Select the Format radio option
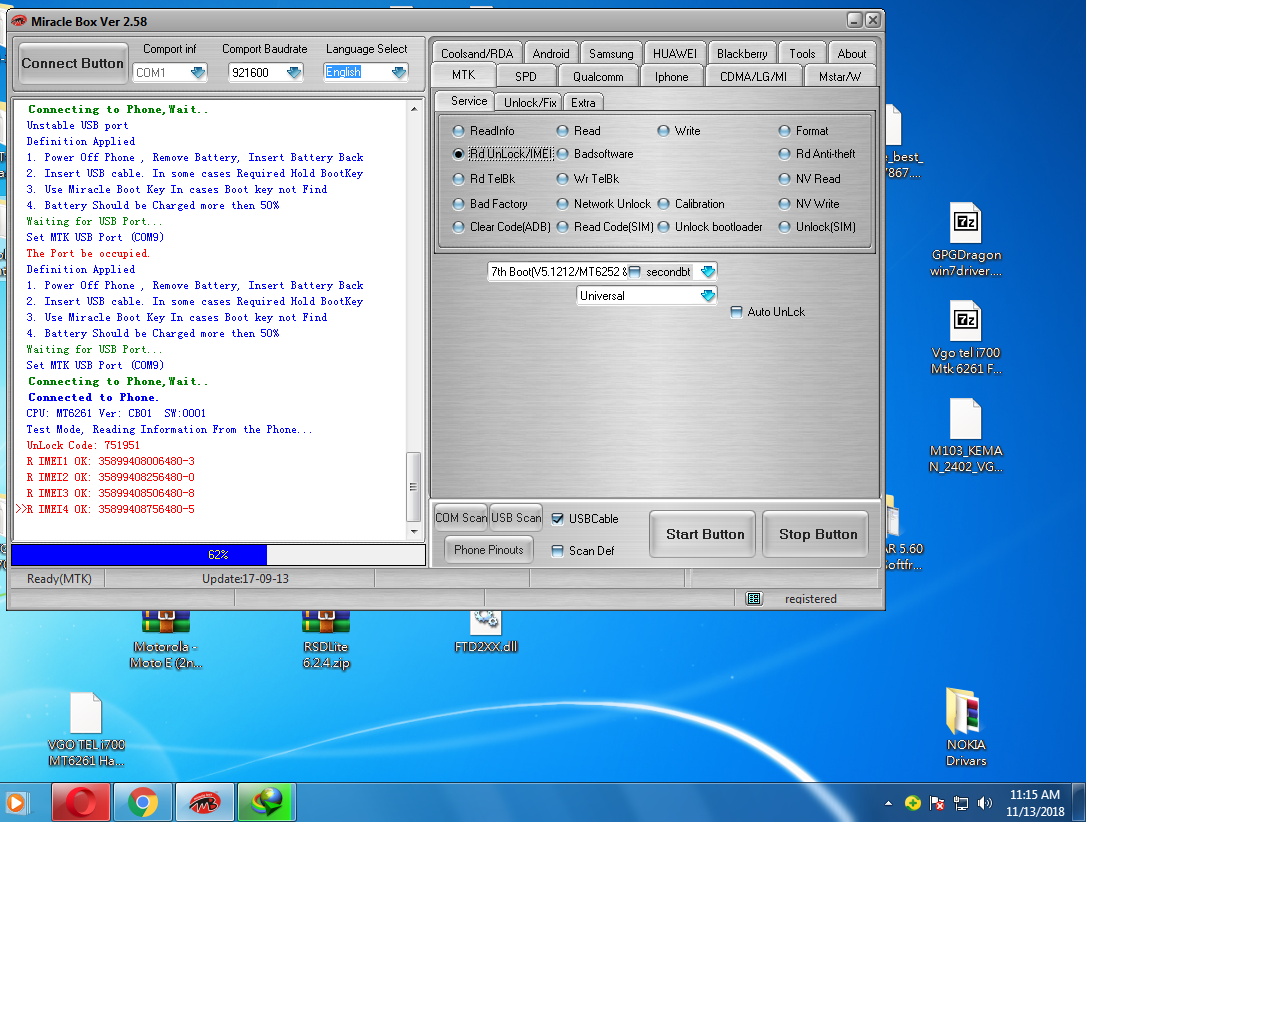Image resolution: width=1280 pixels, height=1024 pixels. point(785,131)
